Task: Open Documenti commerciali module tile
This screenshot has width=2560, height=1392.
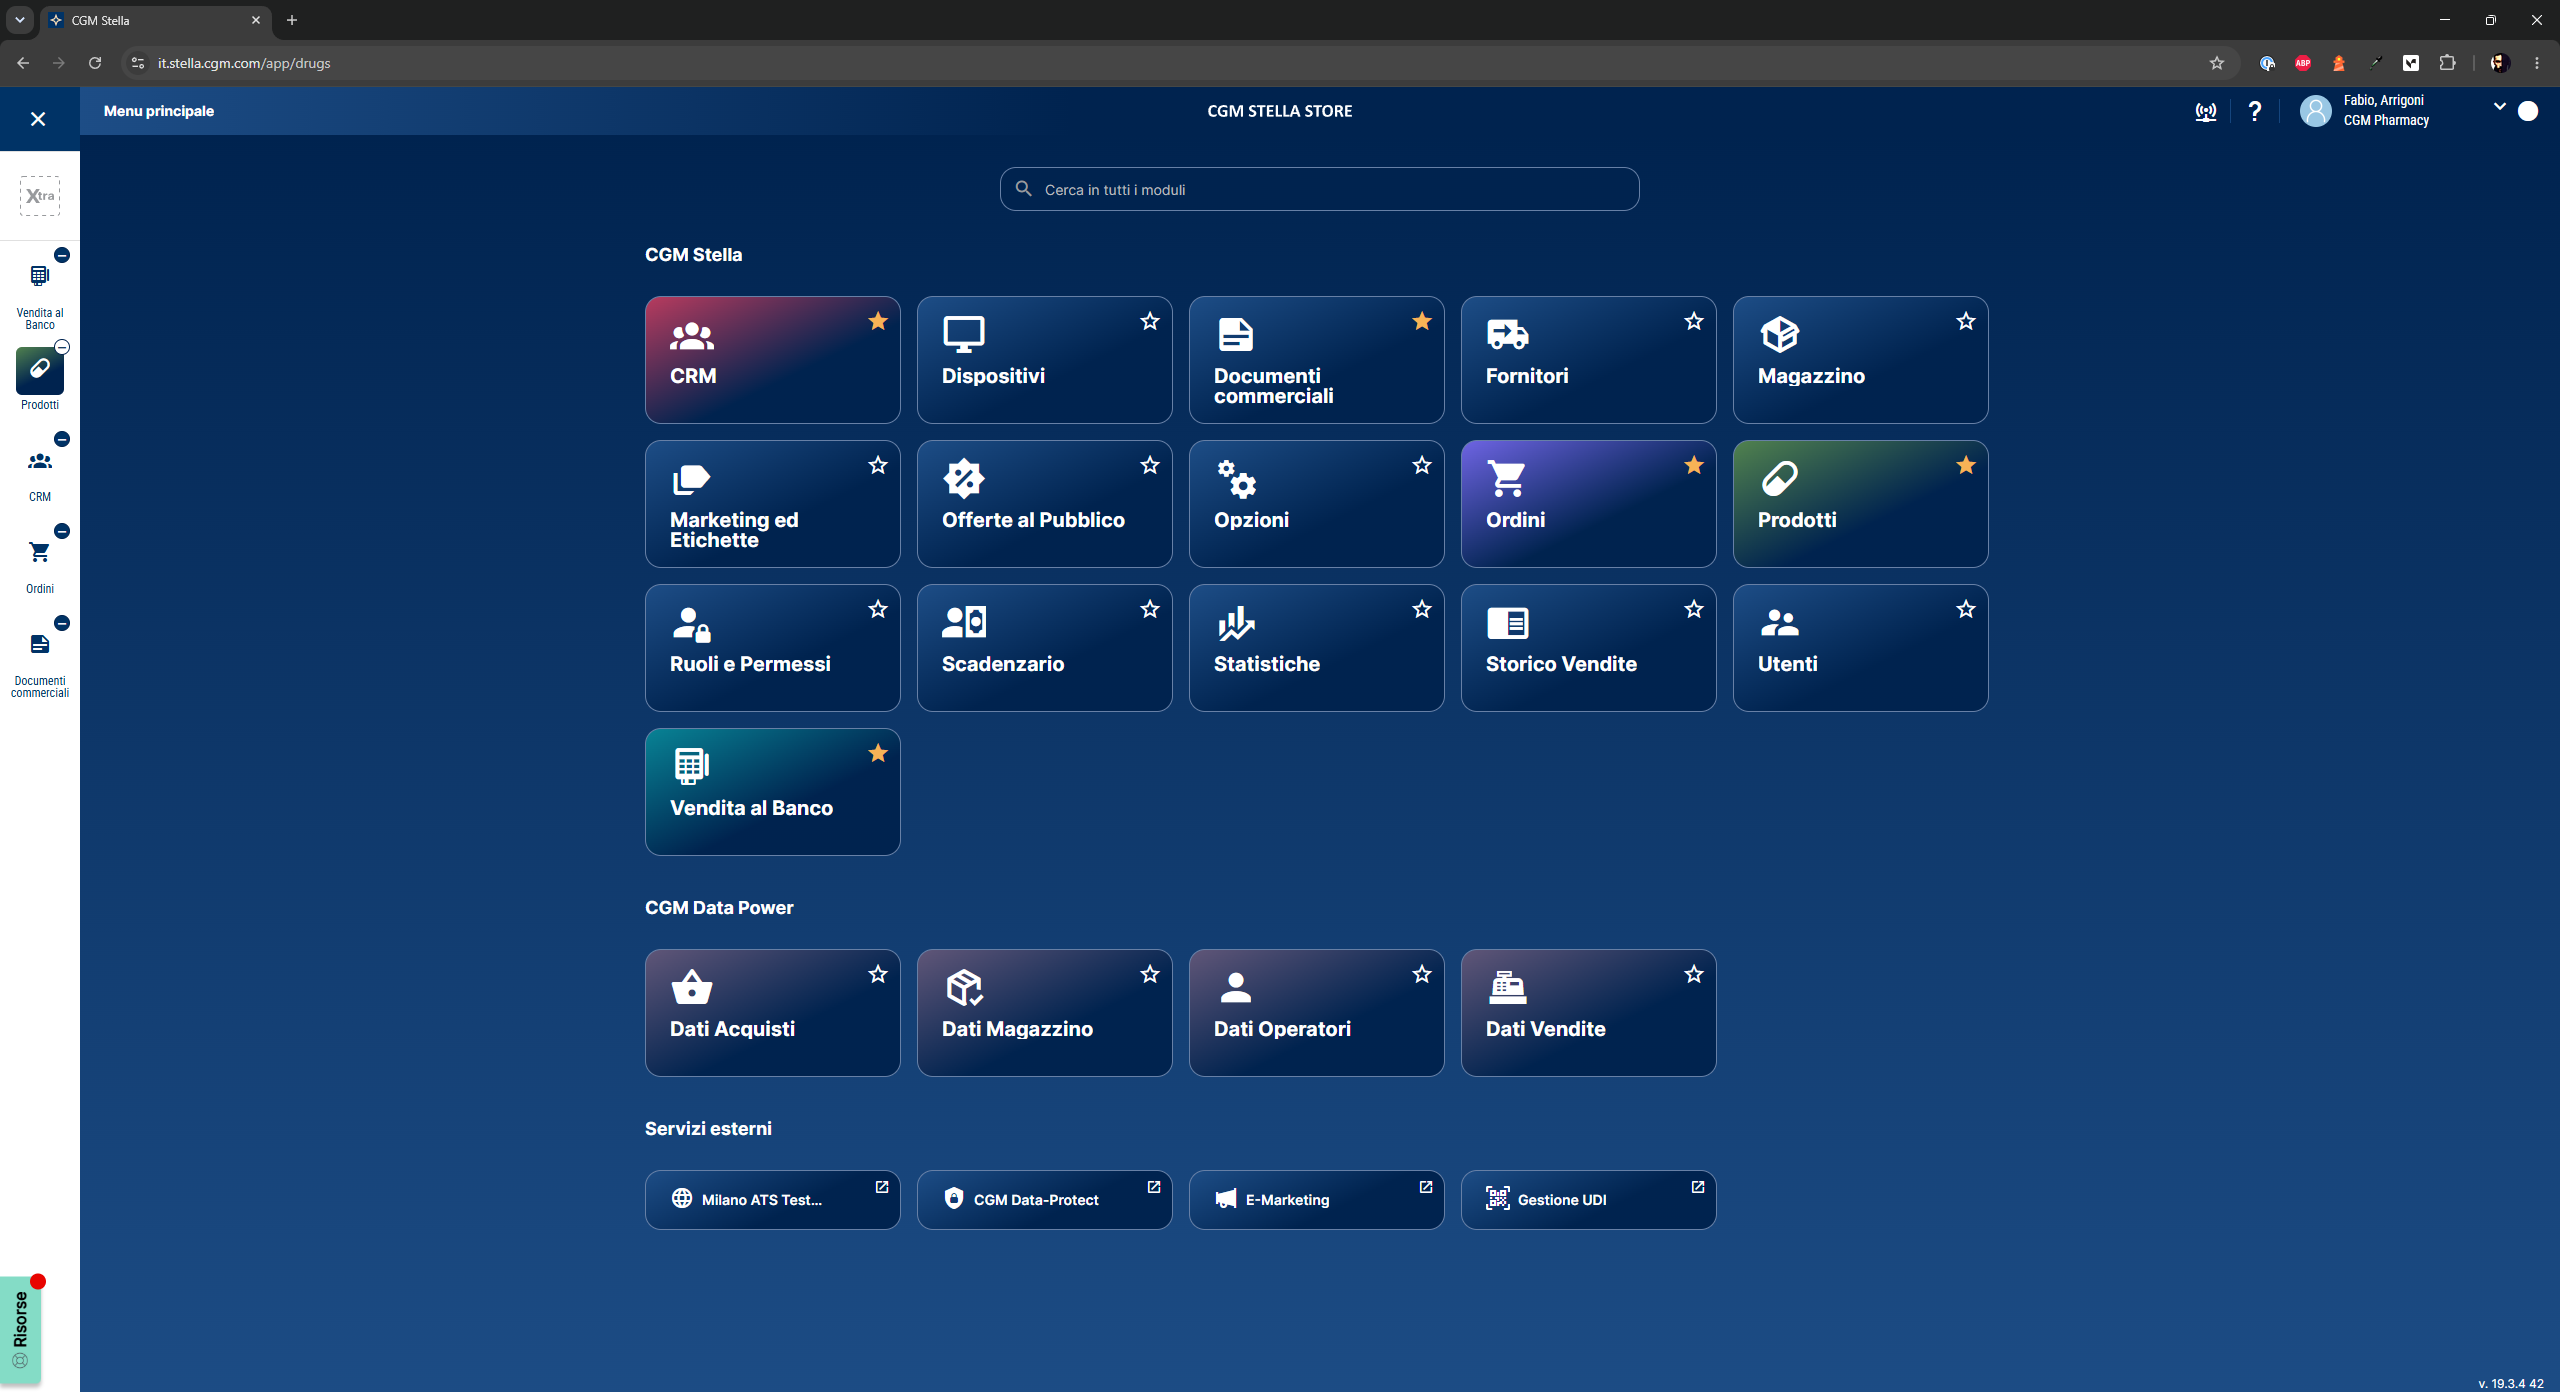Action: [1316, 359]
